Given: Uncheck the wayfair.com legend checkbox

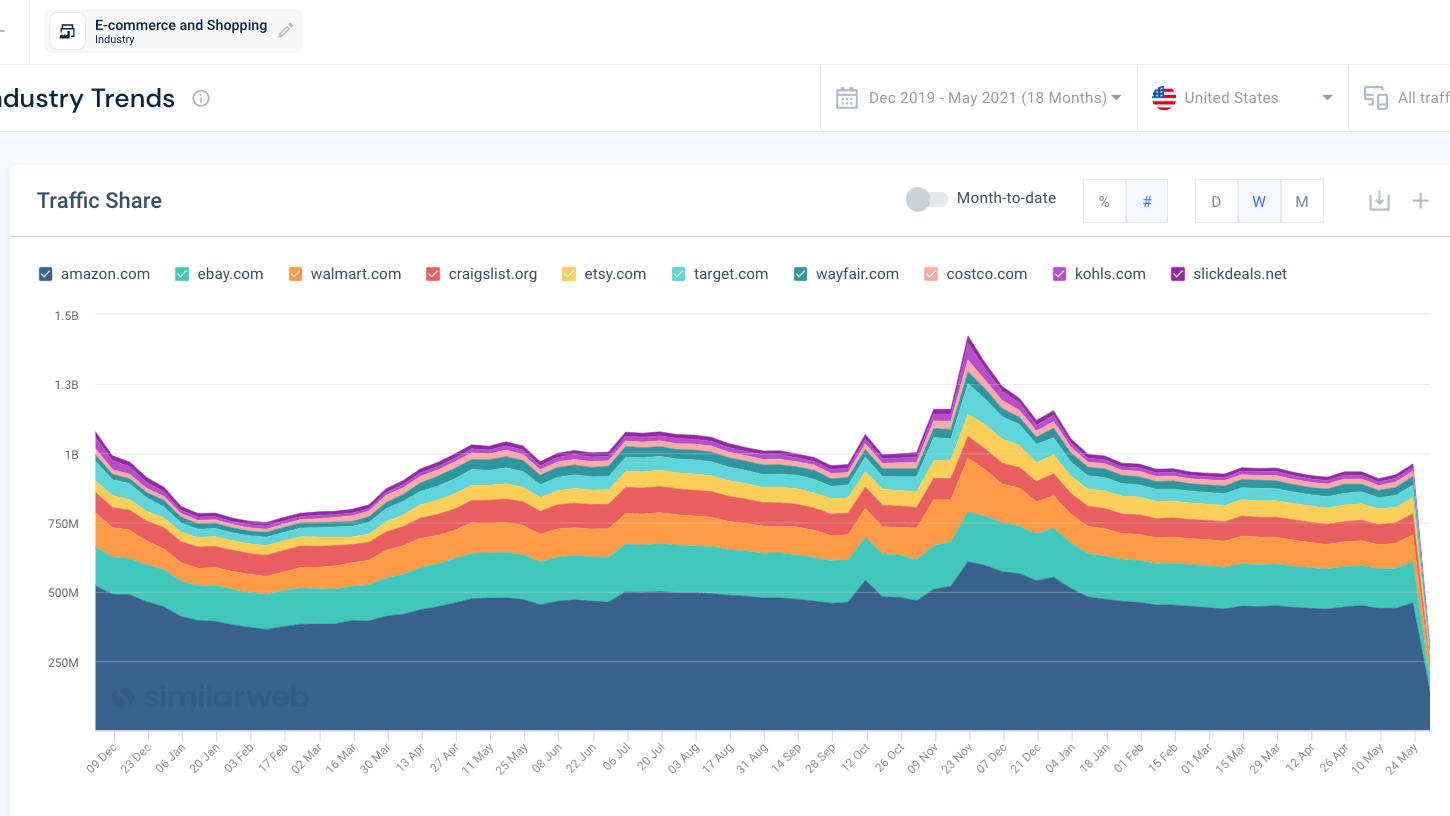Looking at the screenshot, I should pyautogui.click(x=801, y=274).
